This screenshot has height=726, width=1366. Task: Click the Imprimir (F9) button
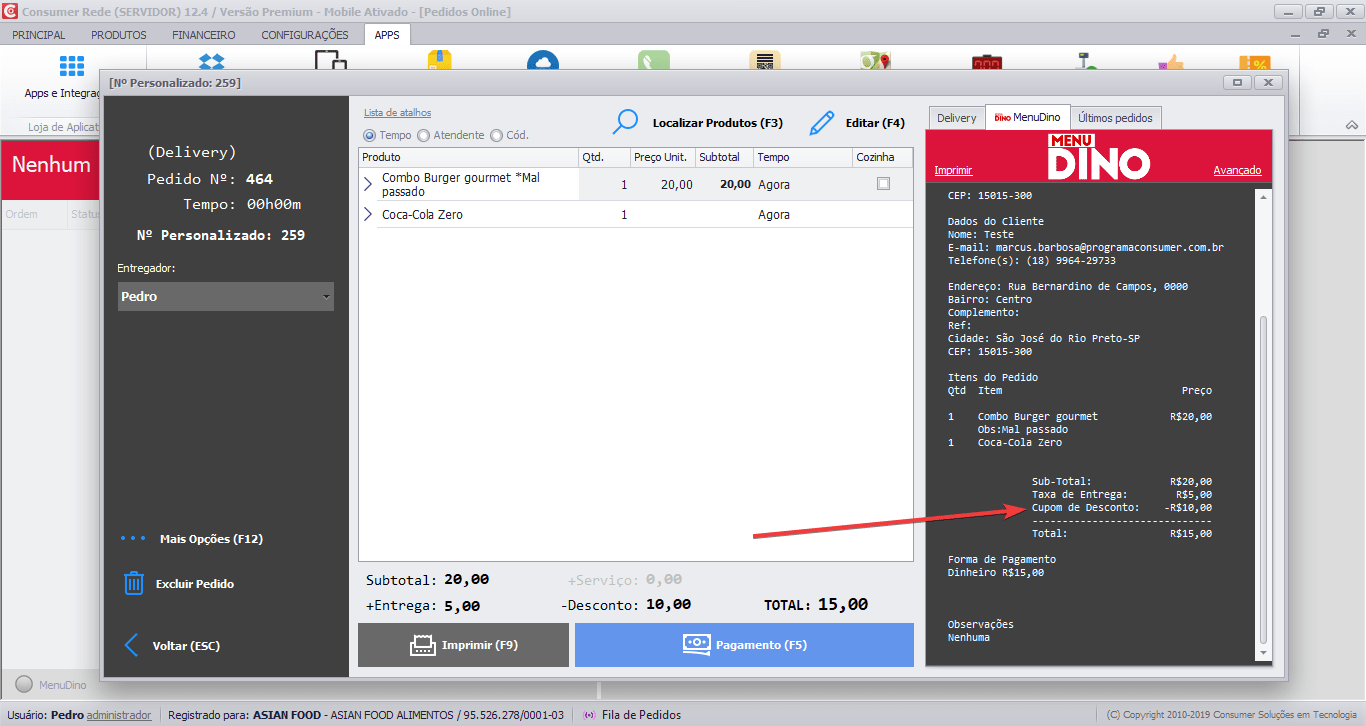(x=463, y=645)
